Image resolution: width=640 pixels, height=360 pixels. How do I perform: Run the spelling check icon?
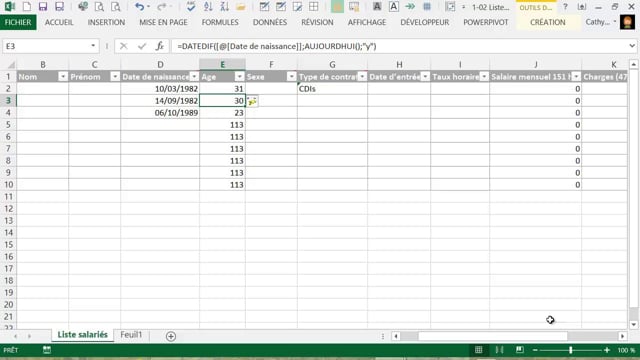click(x=191, y=7)
